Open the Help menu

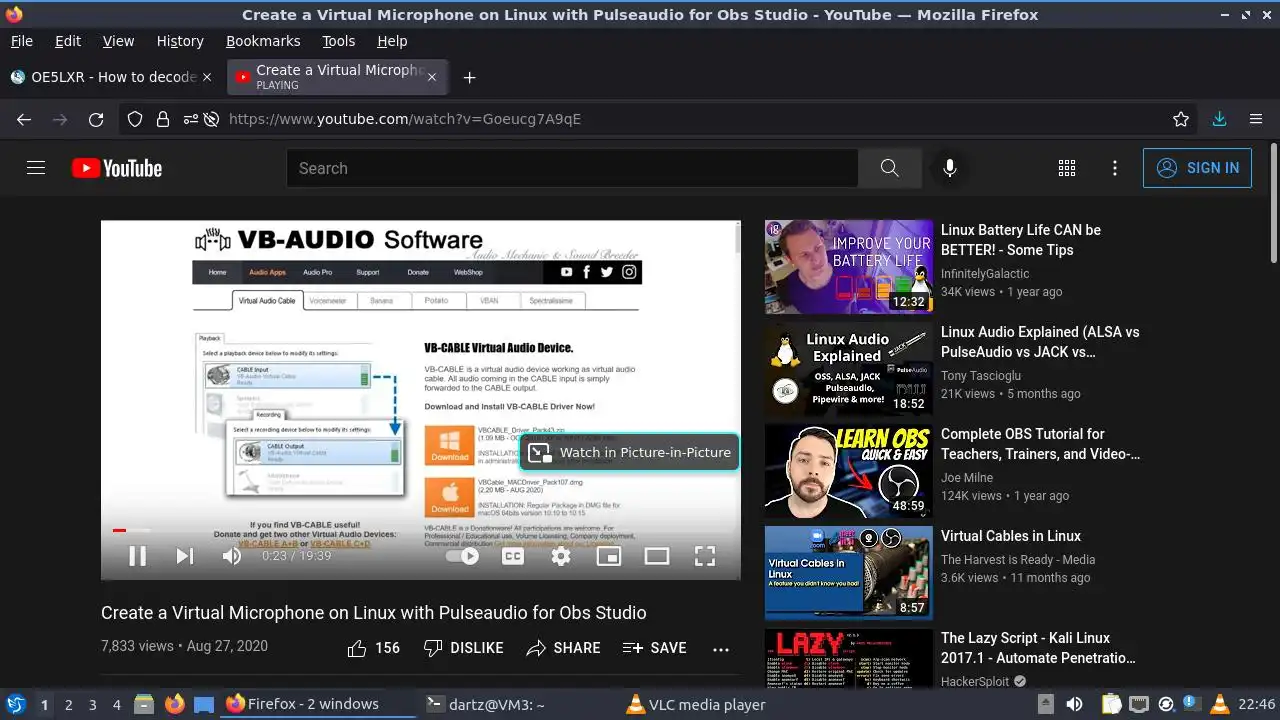[x=392, y=41]
